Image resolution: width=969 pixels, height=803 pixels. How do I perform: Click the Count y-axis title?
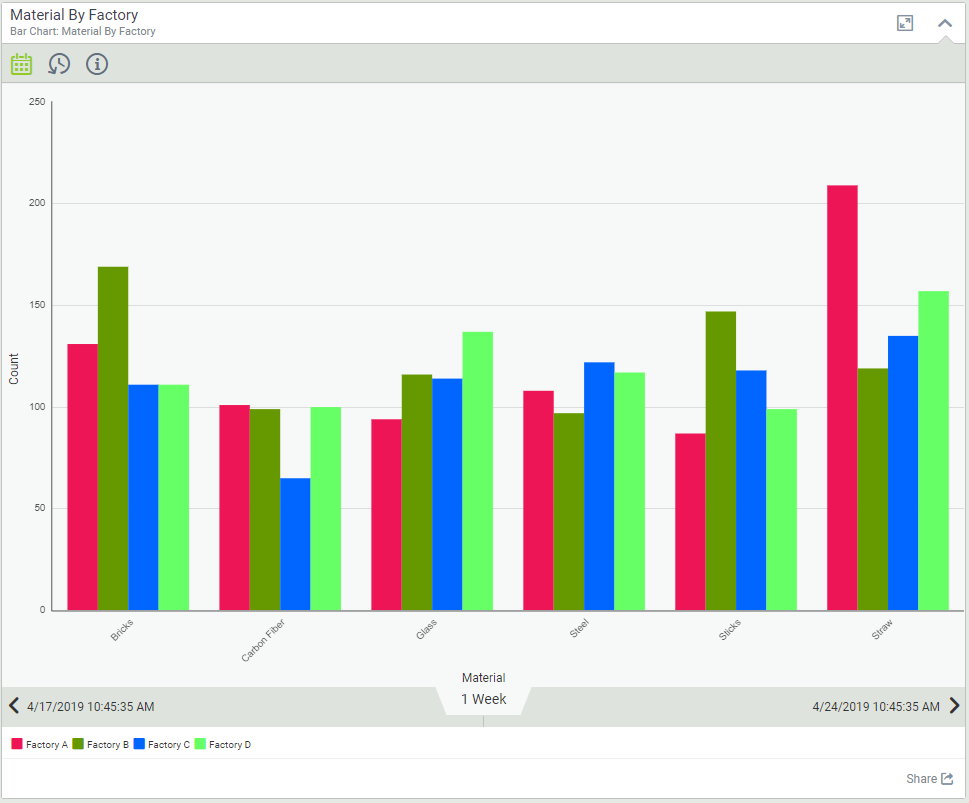(14, 369)
